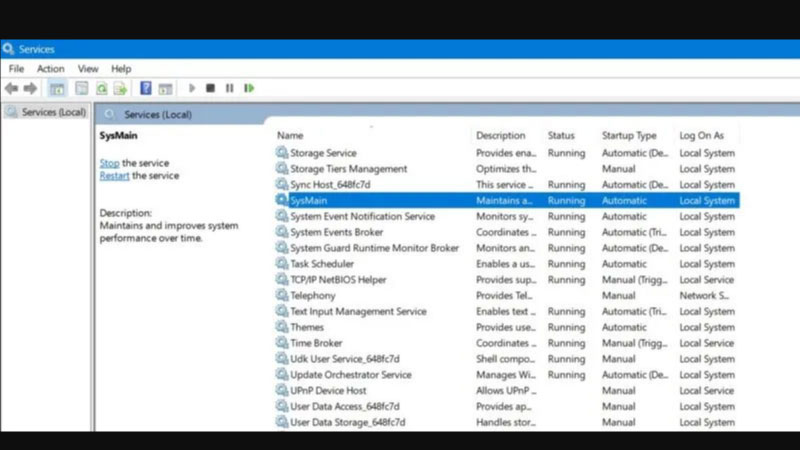
Task: Click the Stop Service square icon
Action: tap(210, 88)
